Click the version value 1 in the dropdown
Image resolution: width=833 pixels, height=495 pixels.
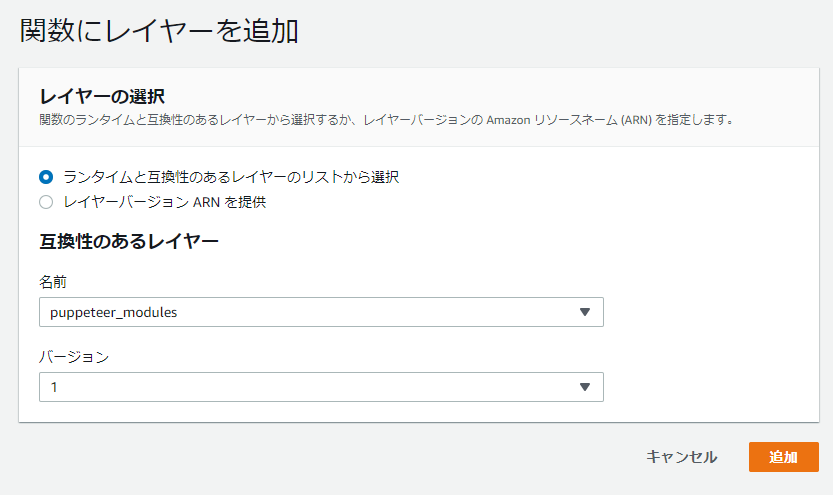click(54, 387)
